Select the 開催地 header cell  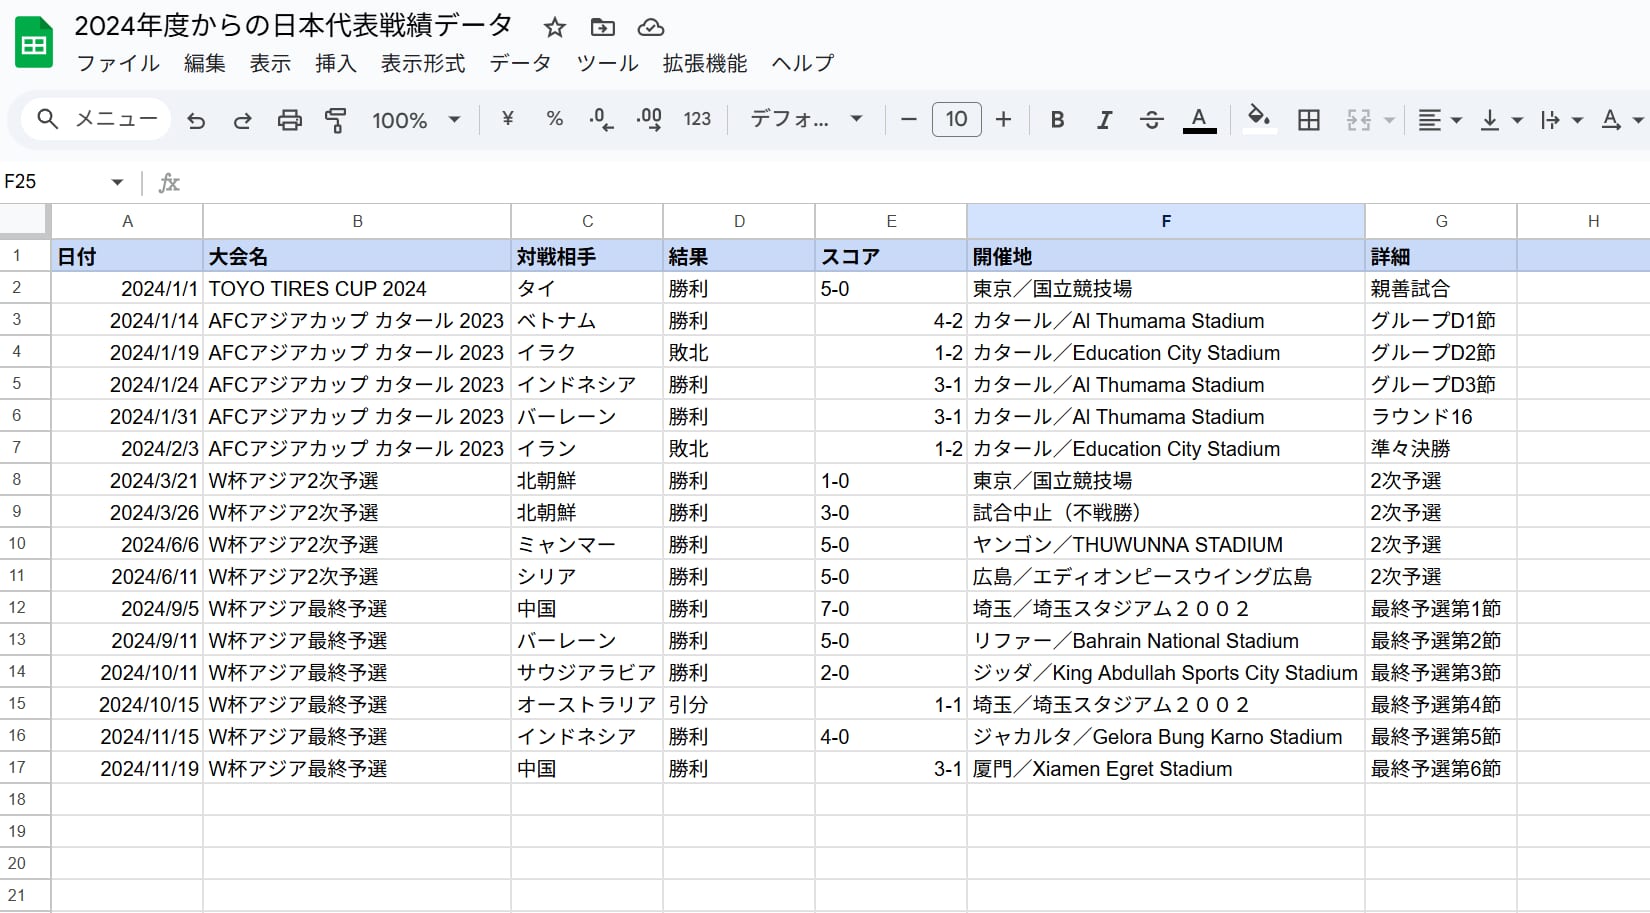coord(1166,256)
